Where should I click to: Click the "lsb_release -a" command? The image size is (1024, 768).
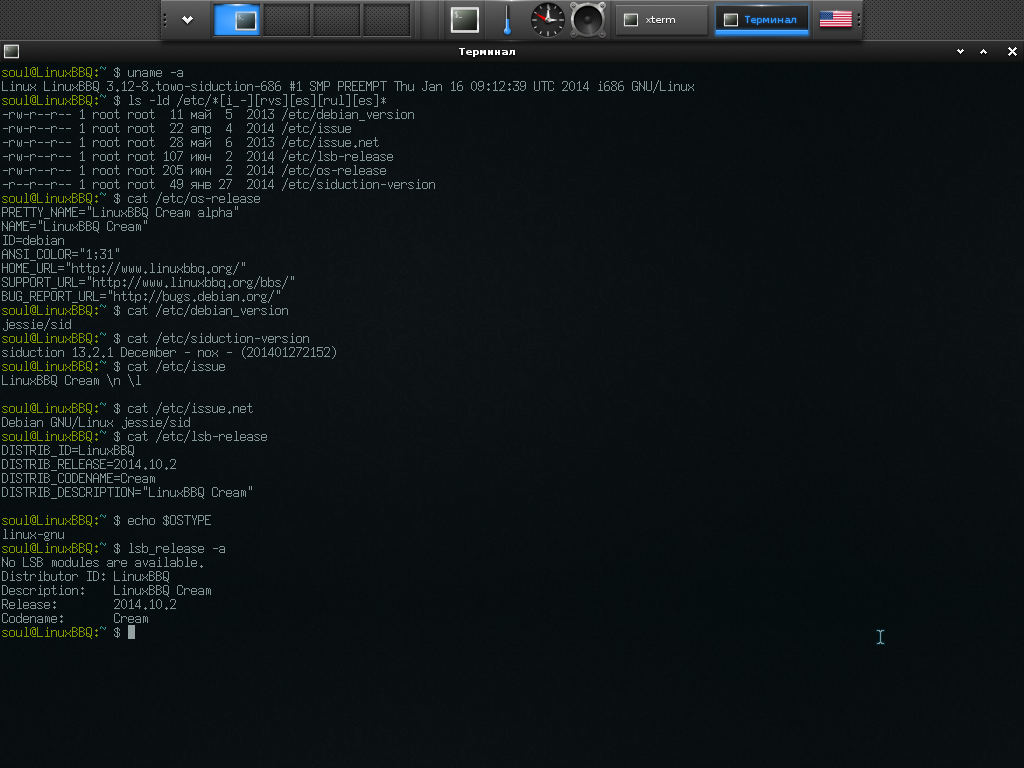(176, 549)
